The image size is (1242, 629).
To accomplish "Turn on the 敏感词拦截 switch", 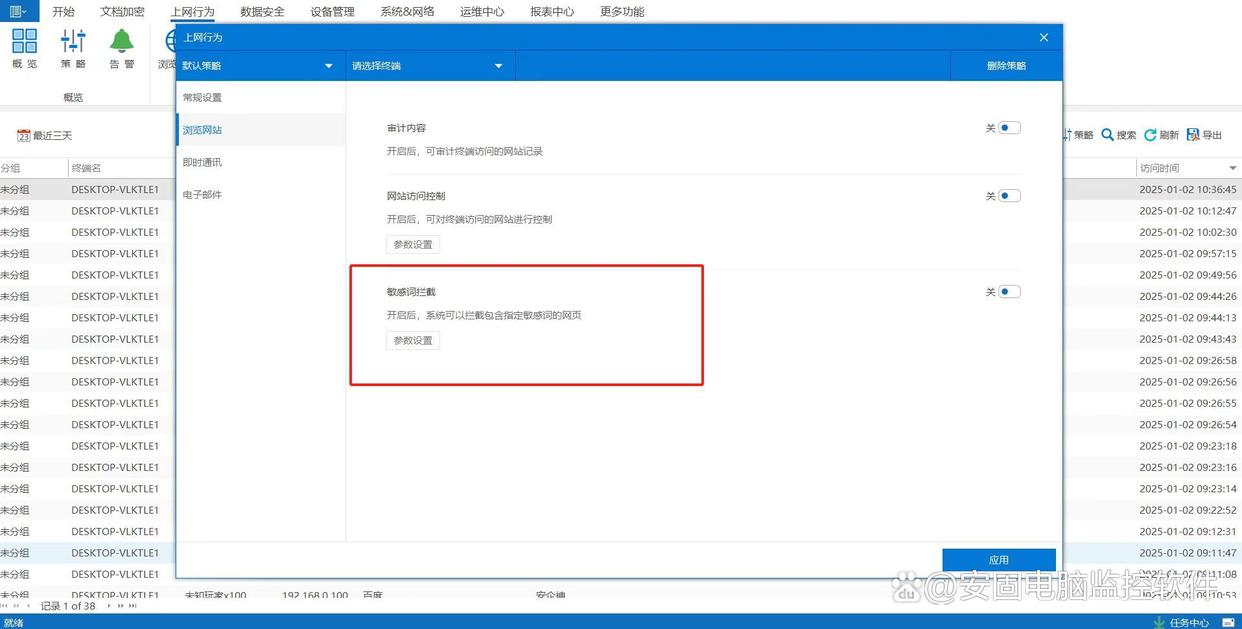I will point(1009,292).
